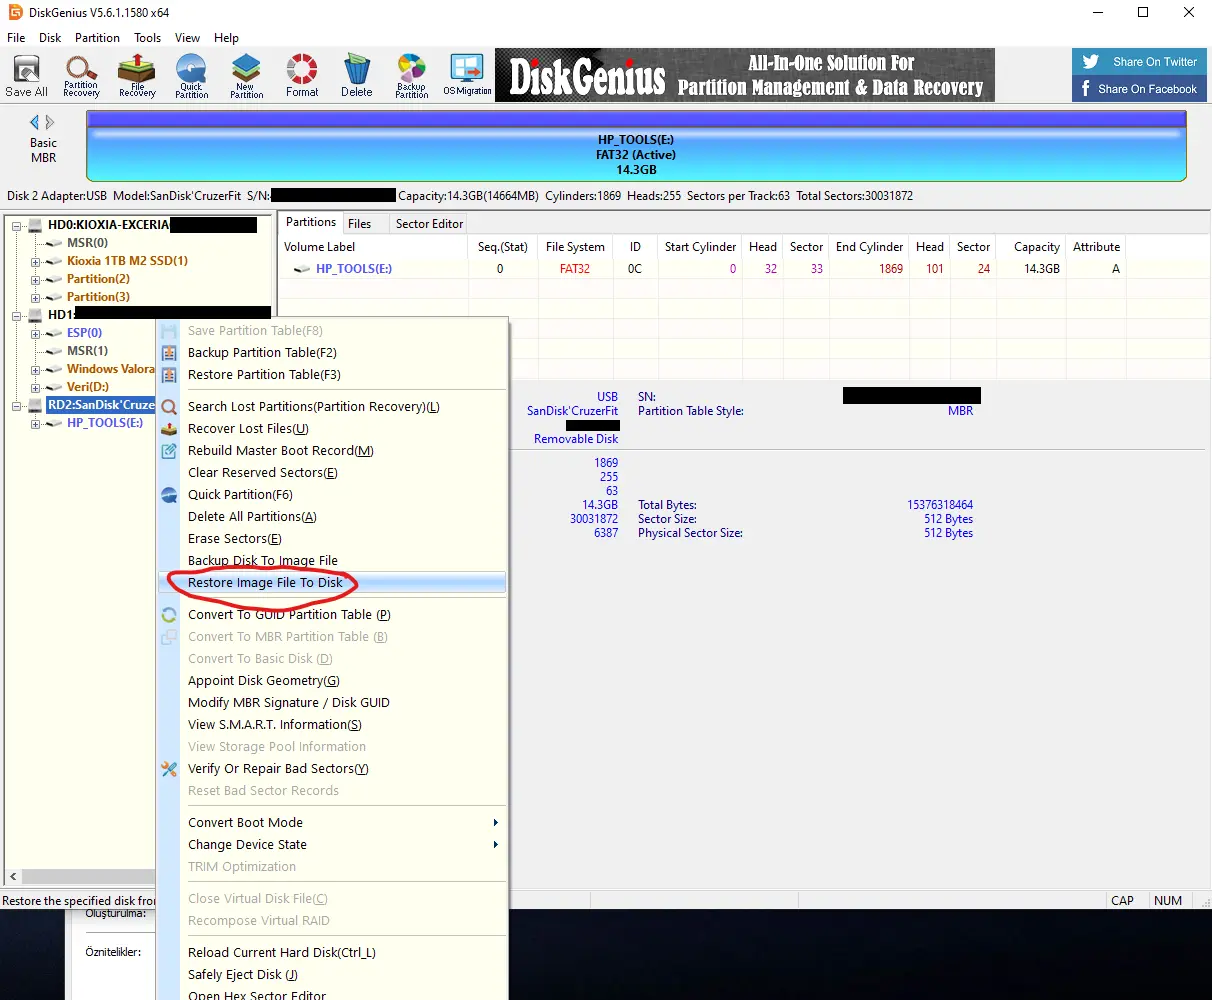Viewport: 1212px width, 1000px height.
Task: Open the Quick Partition toolbar icon
Action: coord(191,76)
